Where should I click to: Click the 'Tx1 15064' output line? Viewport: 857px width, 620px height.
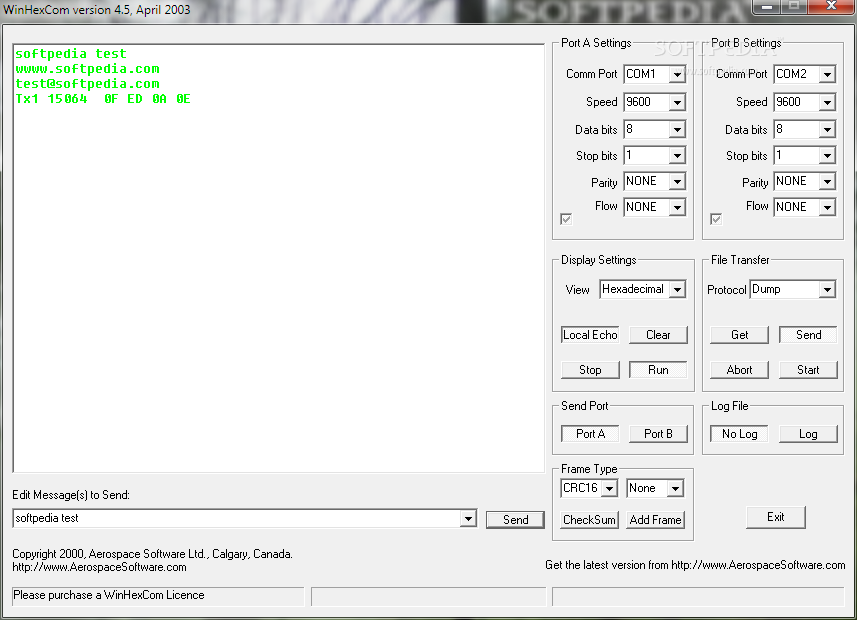tap(103, 99)
